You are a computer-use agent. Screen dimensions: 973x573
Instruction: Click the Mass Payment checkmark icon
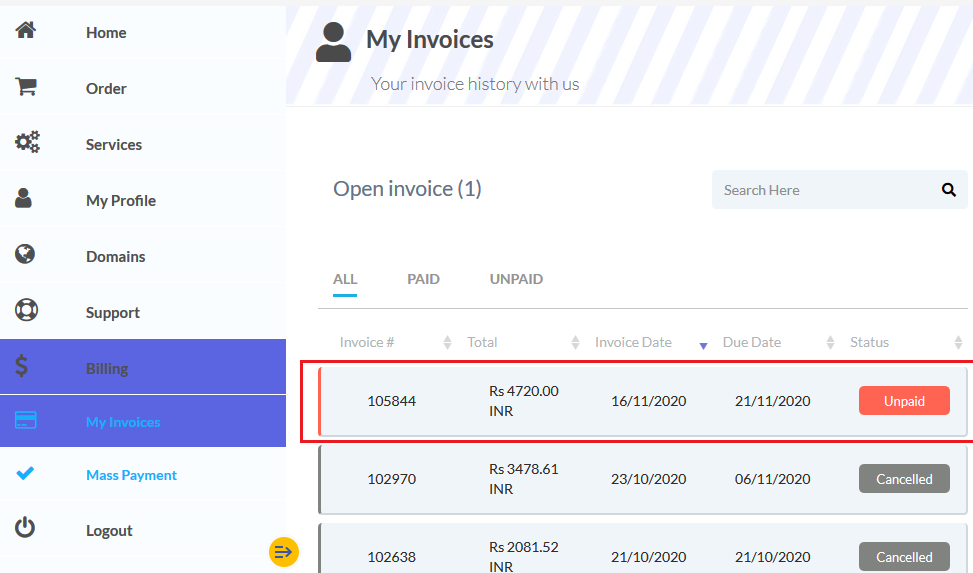tap(25, 474)
